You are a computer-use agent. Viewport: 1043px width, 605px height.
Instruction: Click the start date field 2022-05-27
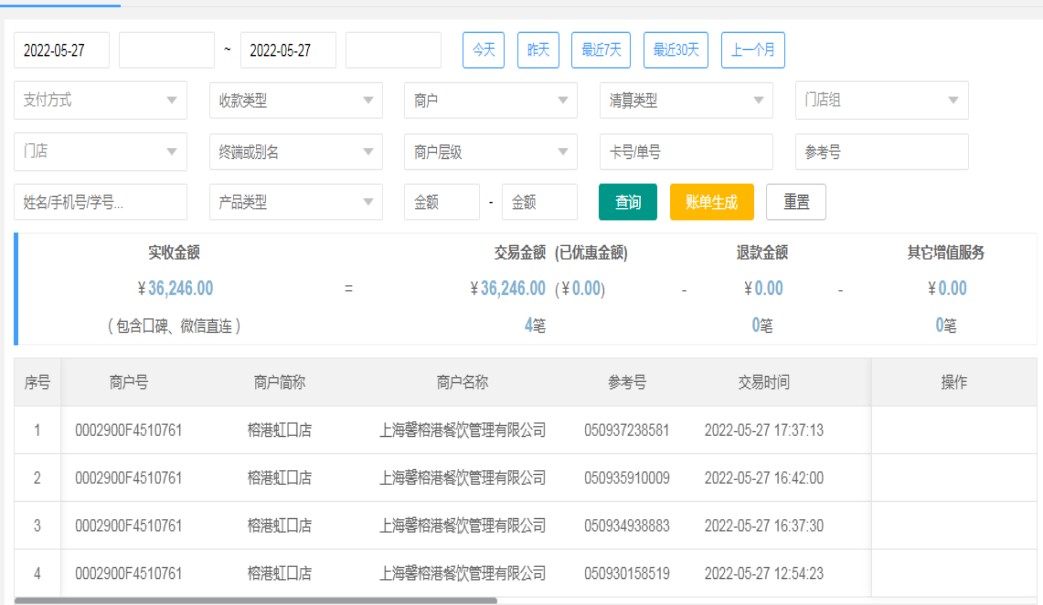[62, 50]
